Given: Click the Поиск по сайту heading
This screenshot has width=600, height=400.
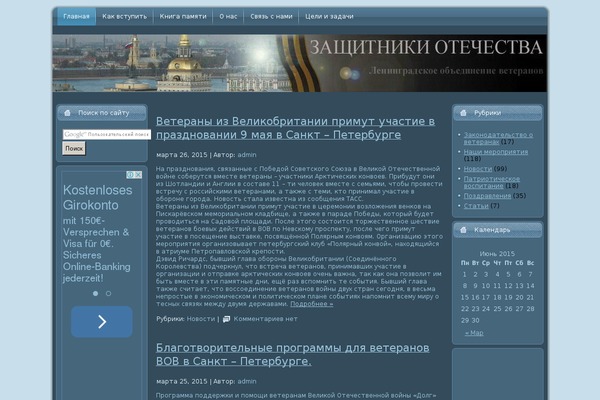Looking at the screenshot, I should (x=104, y=113).
